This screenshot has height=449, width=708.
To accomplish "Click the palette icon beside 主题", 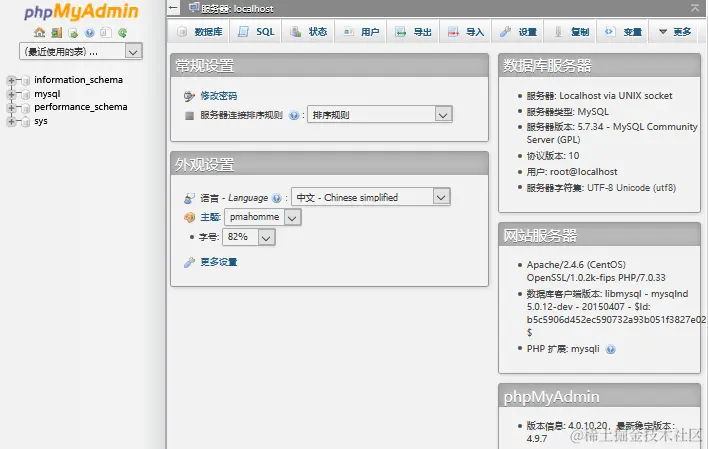I will click(189, 217).
